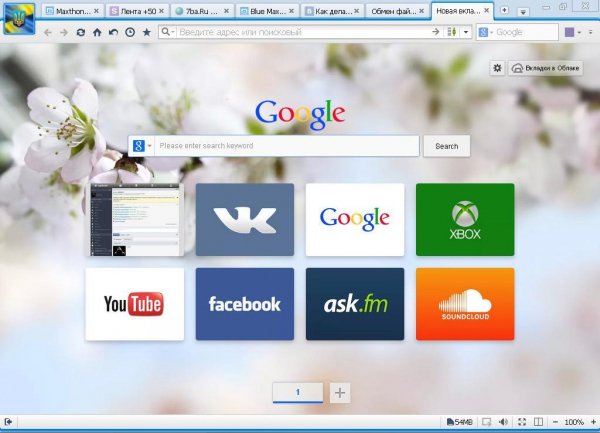Viewport: 600px width, 433px height.
Task: Focus the Please enter search keyword field
Action: click(287, 146)
